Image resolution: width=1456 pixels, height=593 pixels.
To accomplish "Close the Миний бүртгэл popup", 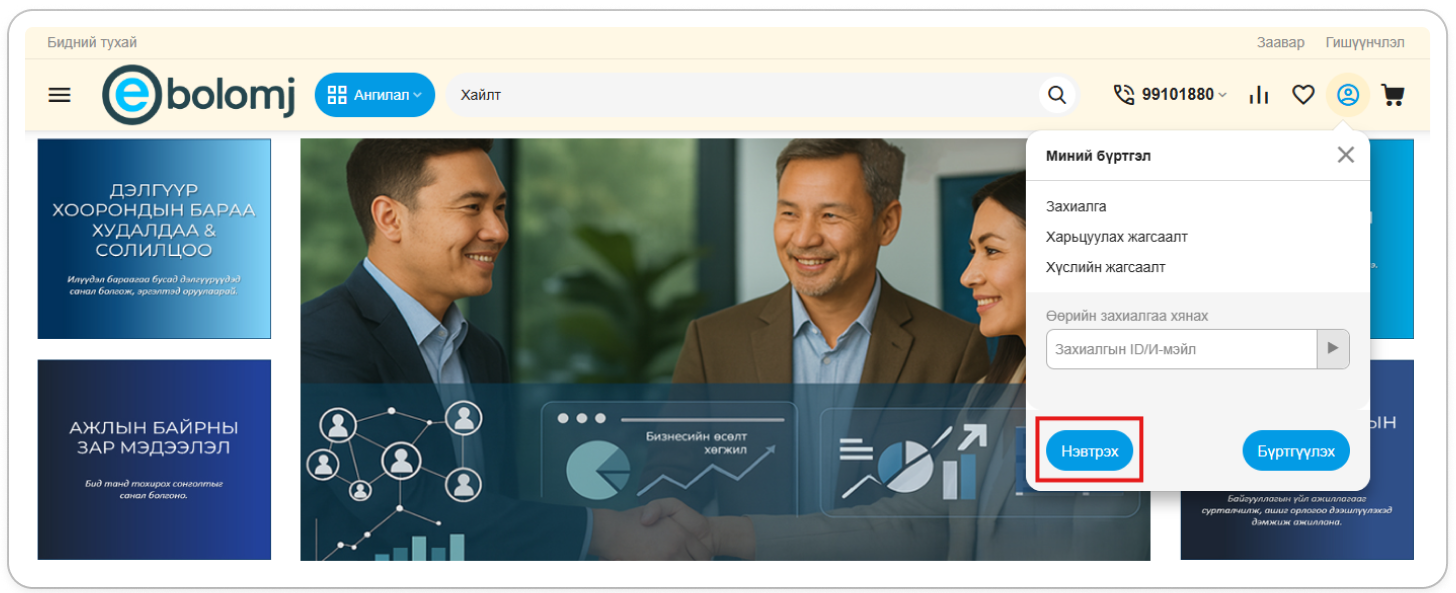I will 1346,155.
